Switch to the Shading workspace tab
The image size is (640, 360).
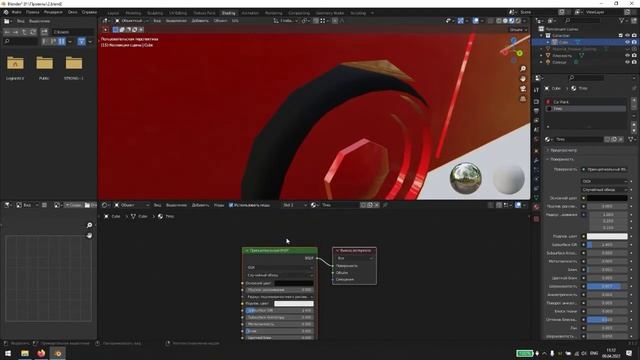[229, 13]
